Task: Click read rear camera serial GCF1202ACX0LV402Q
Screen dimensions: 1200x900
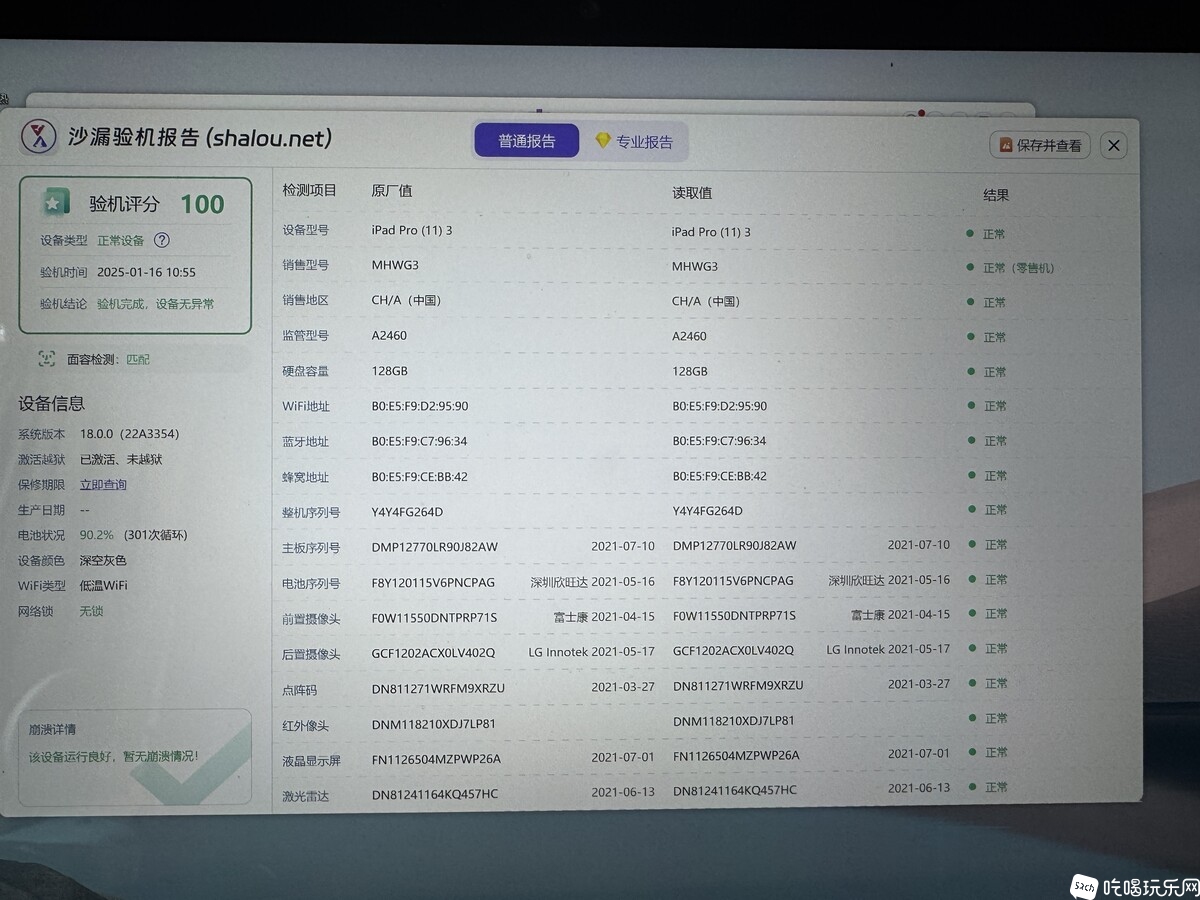Action: click(x=734, y=650)
